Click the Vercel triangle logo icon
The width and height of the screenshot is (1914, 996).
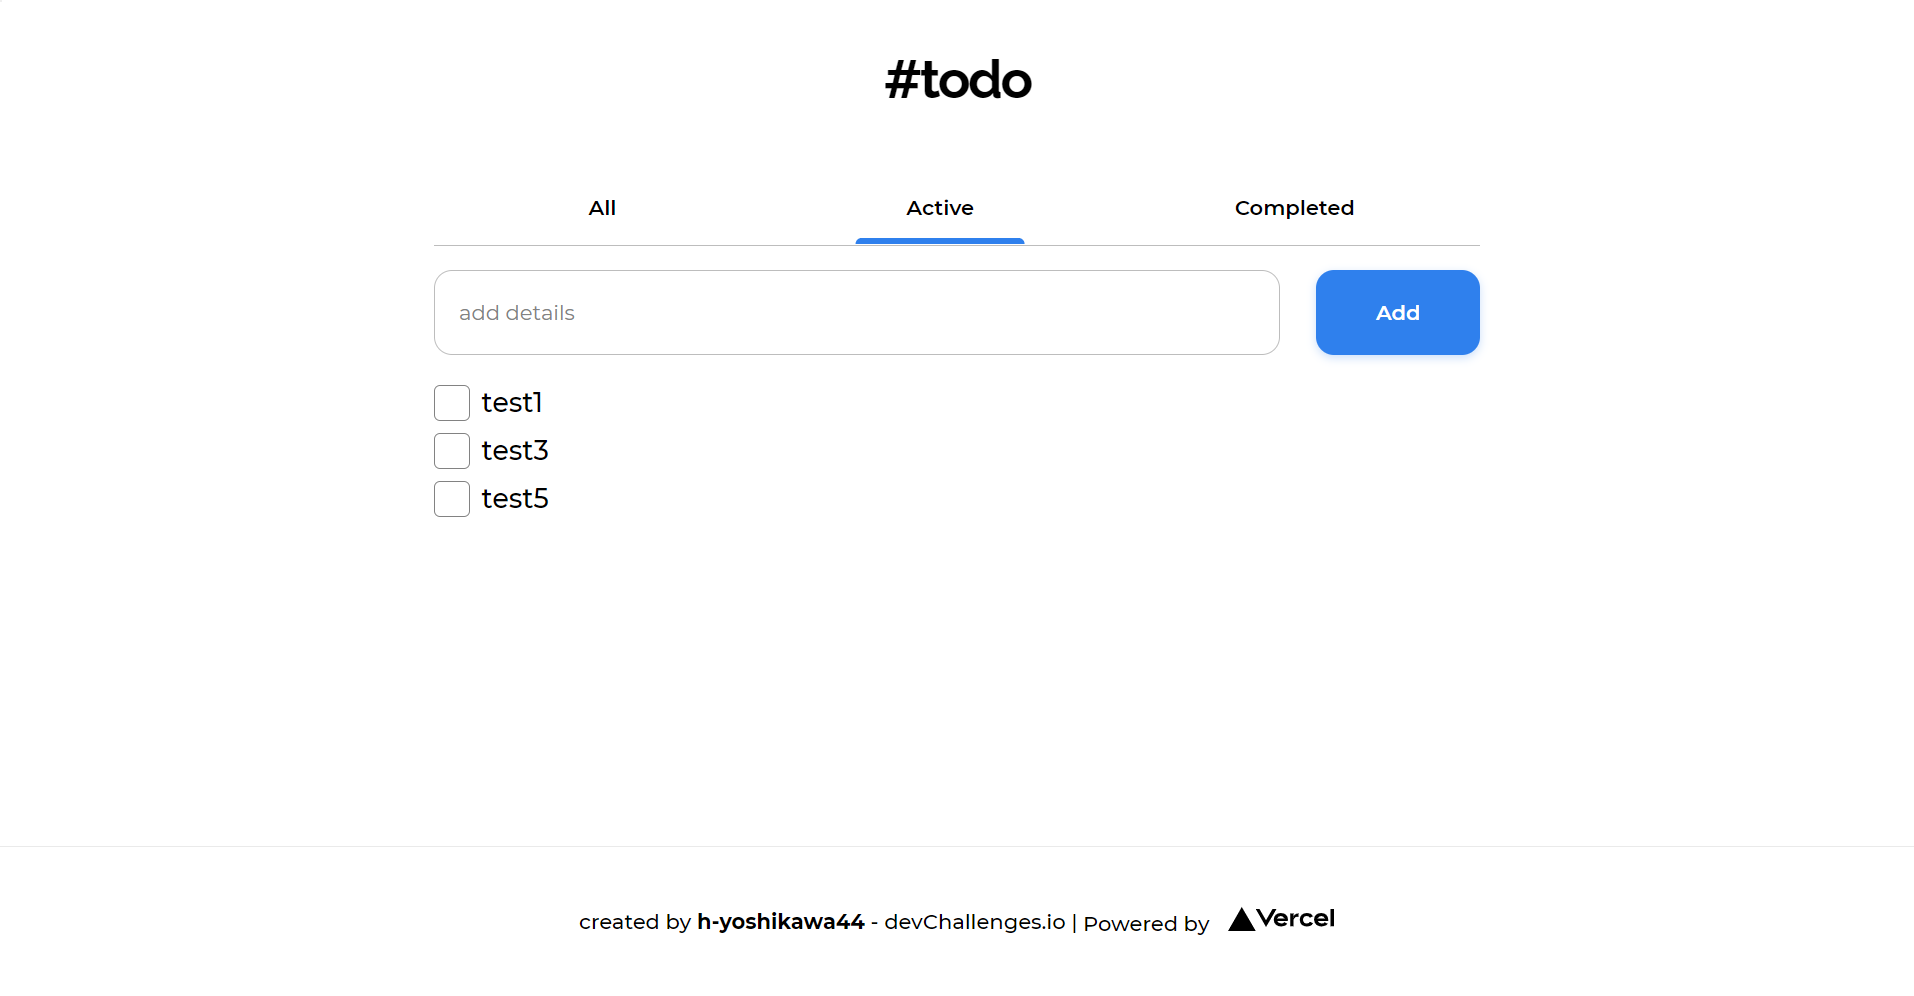point(1241,919)
